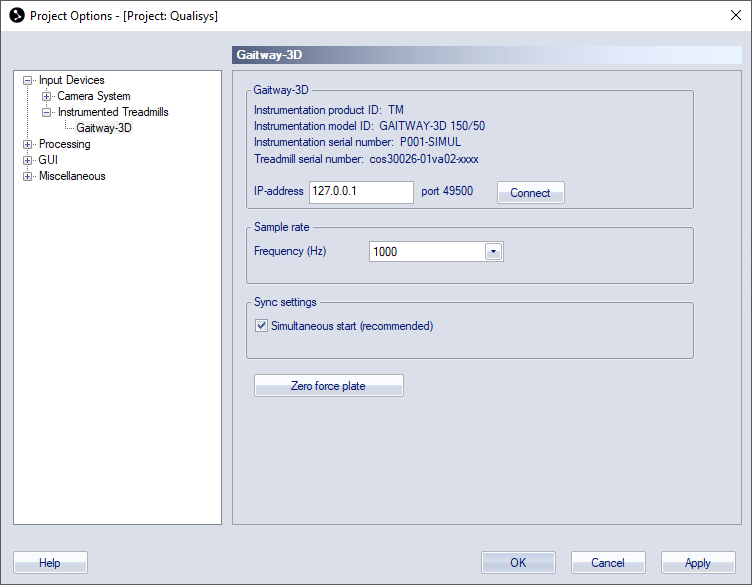The width and height of the screenshot is (752, 585).
Task: Collapse the Instrumented Treadmills node
Action: (46, 112)
